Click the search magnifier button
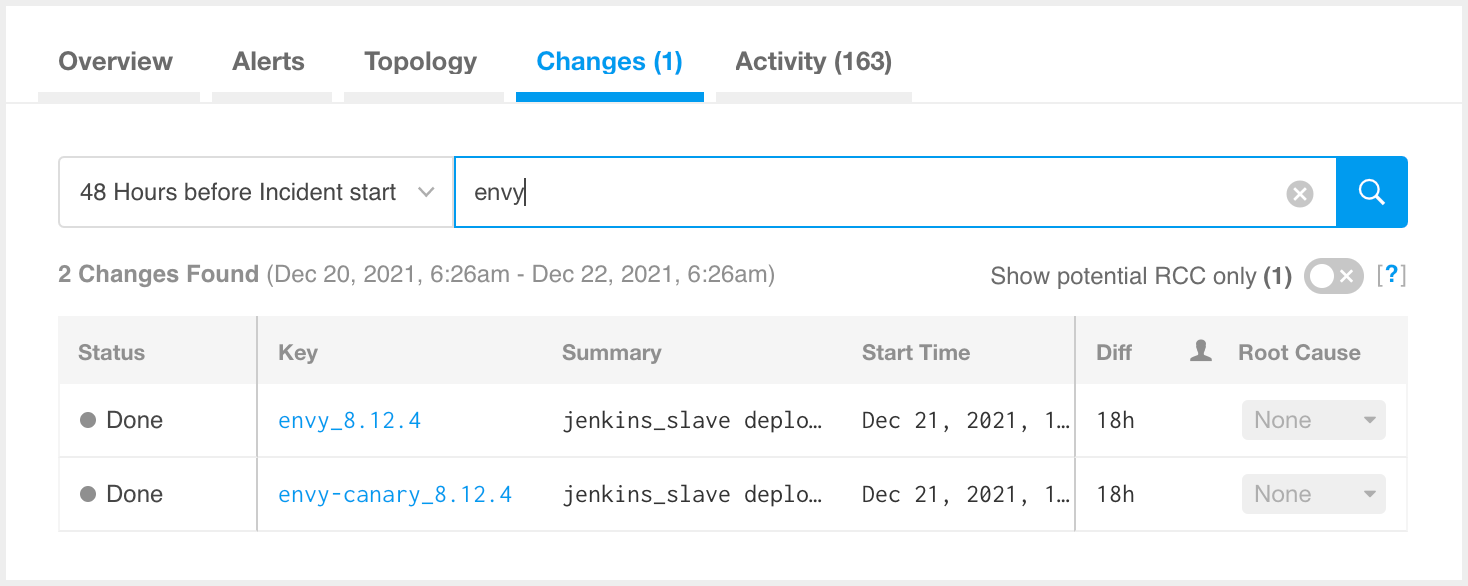 (1371, 191)
